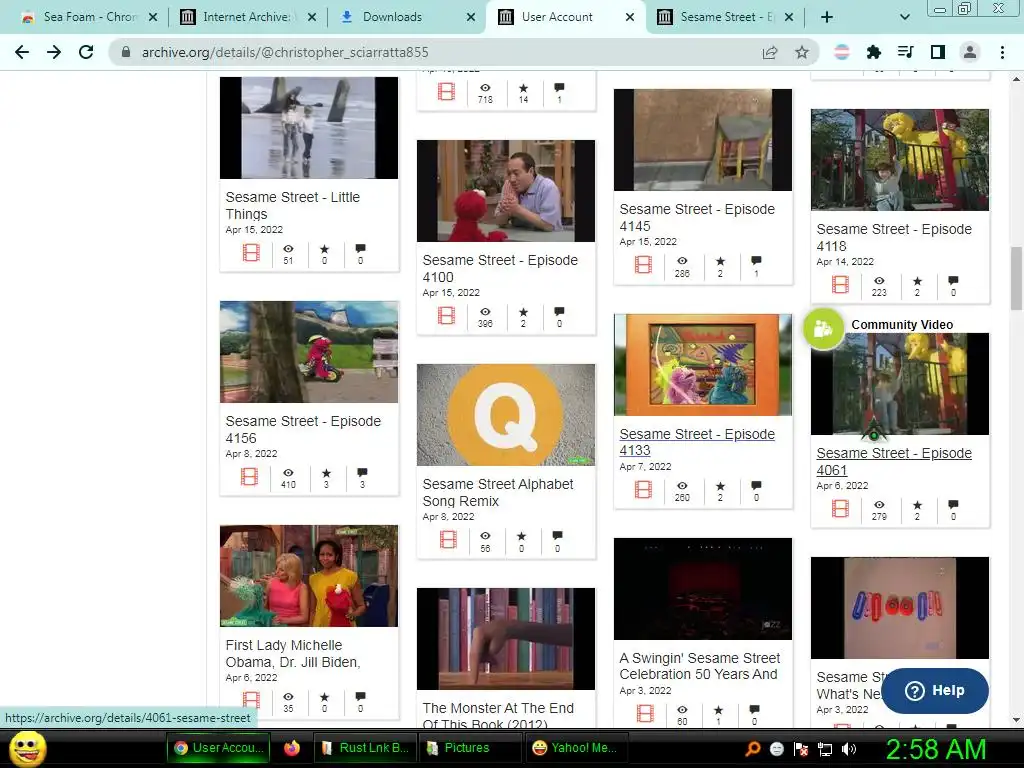Open Yahoo! Me... taskbar window

pyautogui.click(x=575, y=748)
